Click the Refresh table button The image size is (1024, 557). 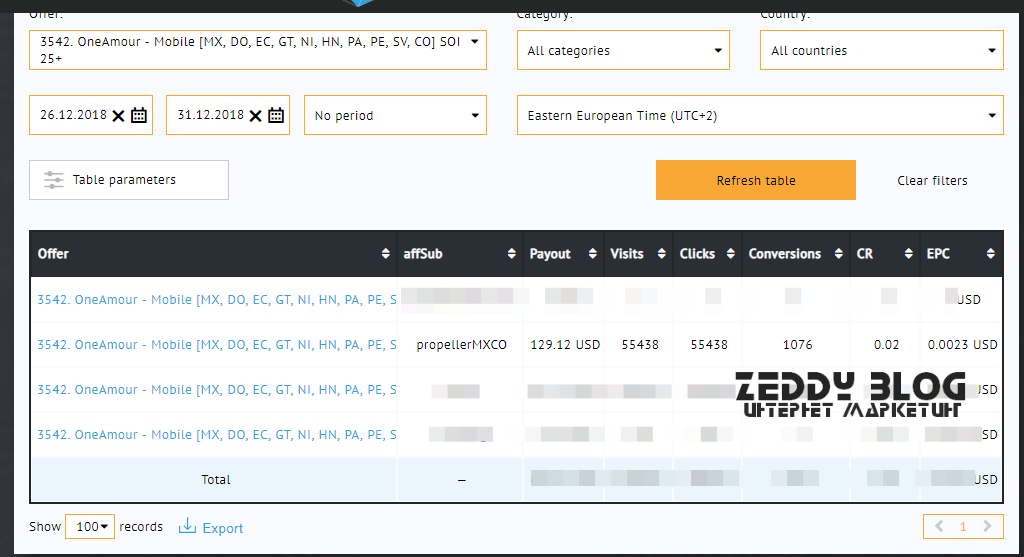[x=755, y=181]
